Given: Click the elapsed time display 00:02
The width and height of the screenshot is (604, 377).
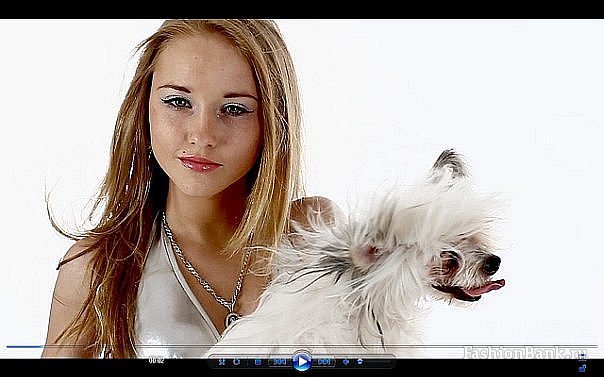Looking at the screenshot, I should [156, 361].
